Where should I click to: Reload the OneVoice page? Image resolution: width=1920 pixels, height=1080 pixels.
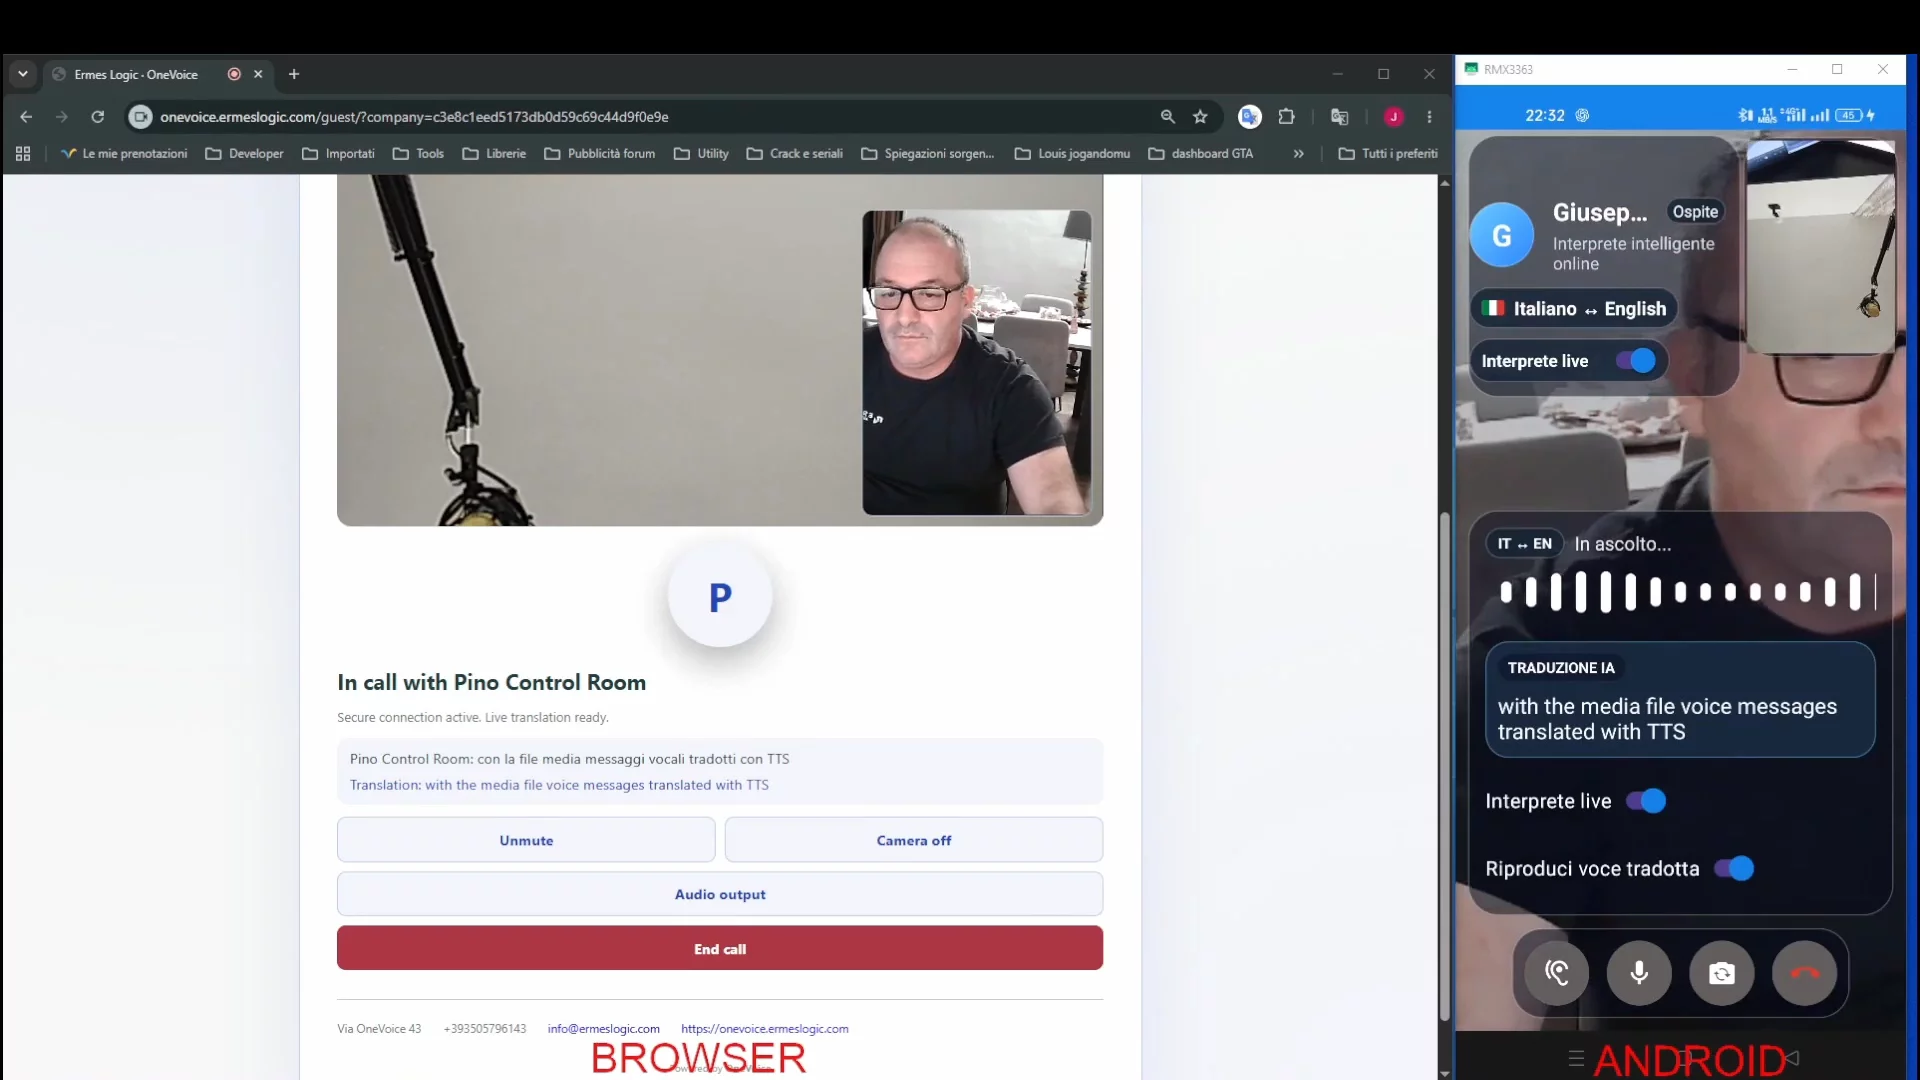click(x=98, y=117)
